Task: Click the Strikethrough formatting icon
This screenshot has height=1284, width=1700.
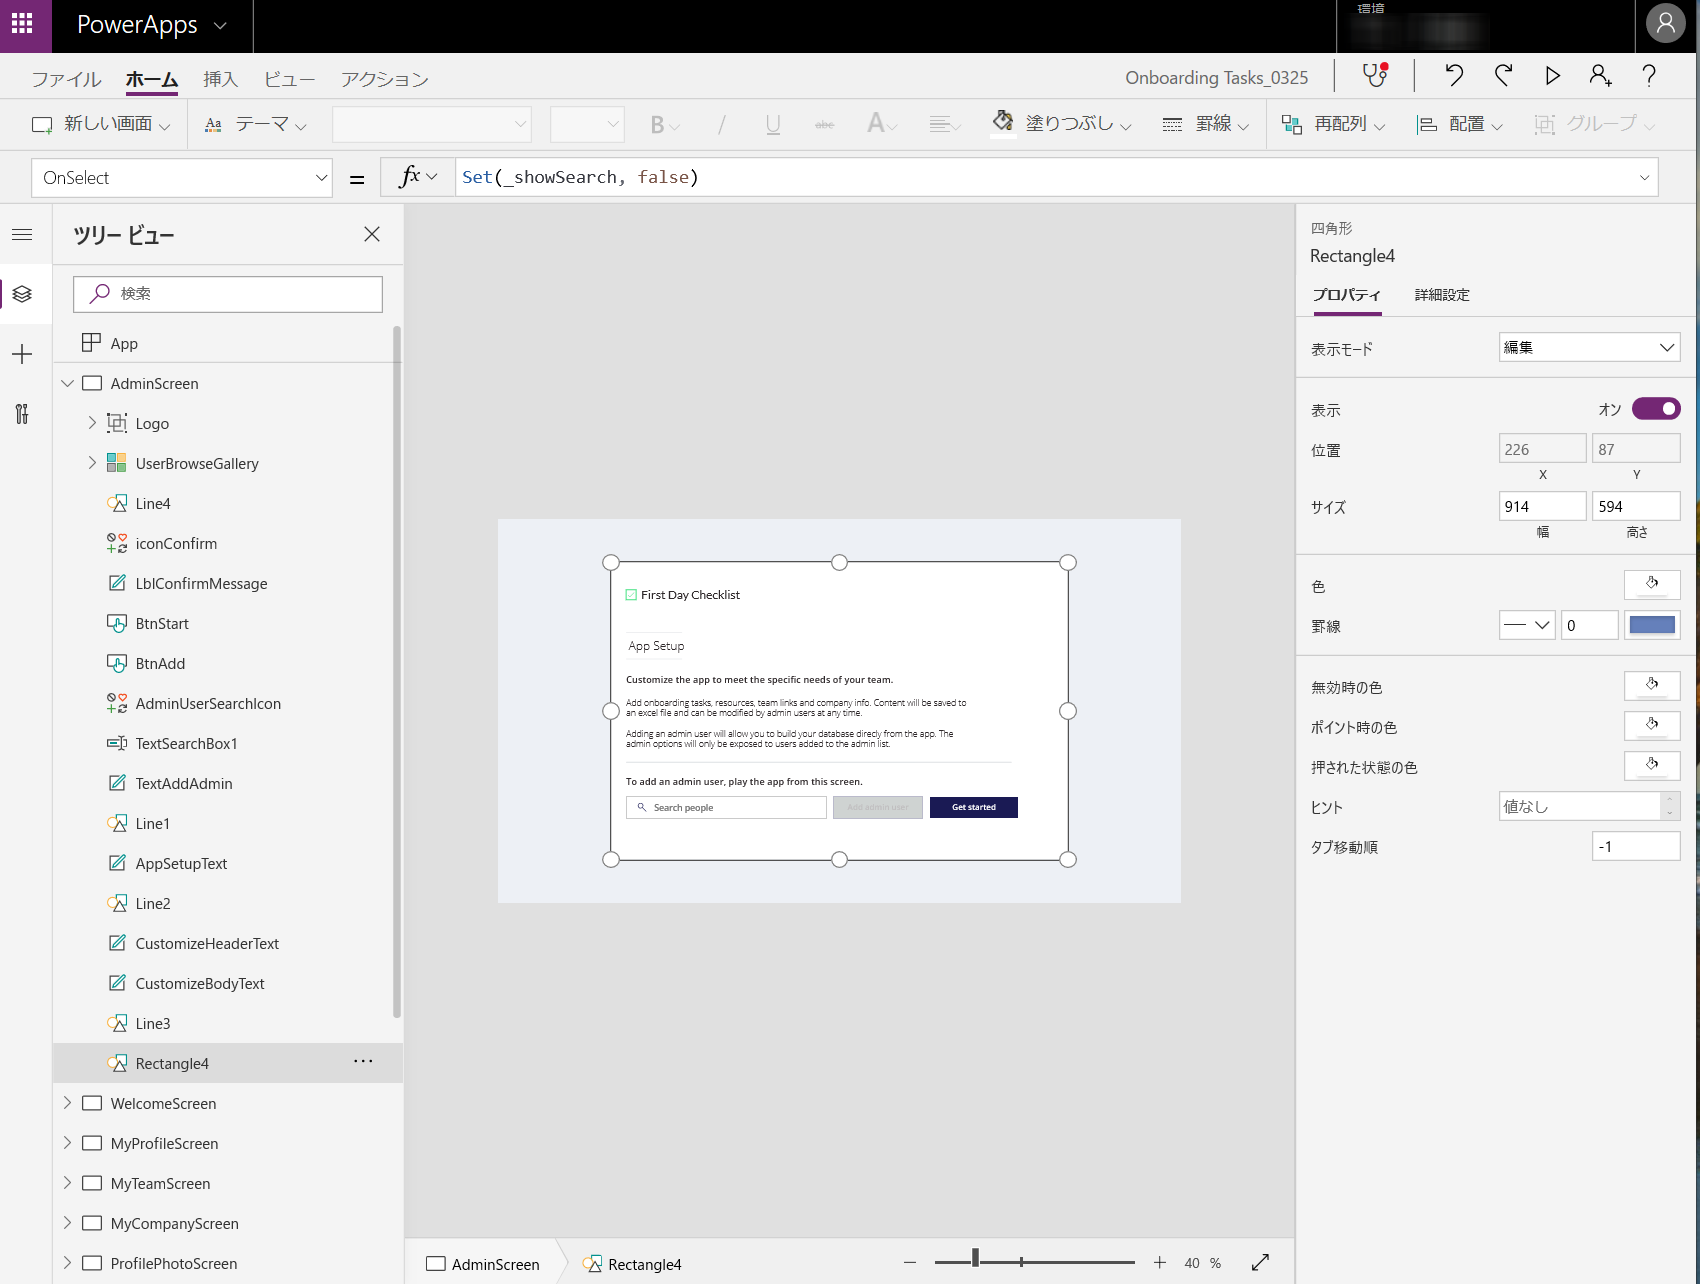Action: 825,125
